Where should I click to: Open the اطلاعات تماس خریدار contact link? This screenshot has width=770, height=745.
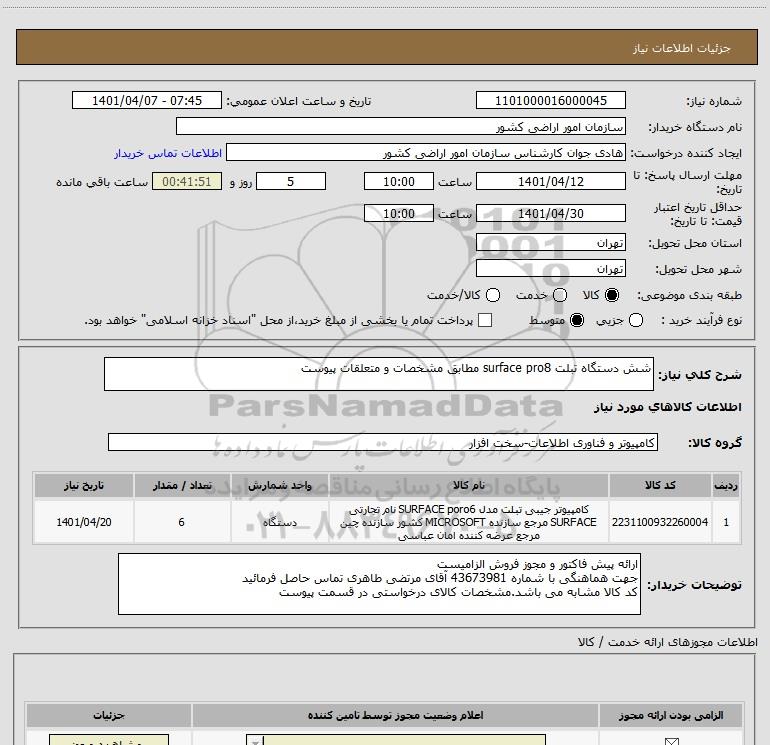coord(168,153)
